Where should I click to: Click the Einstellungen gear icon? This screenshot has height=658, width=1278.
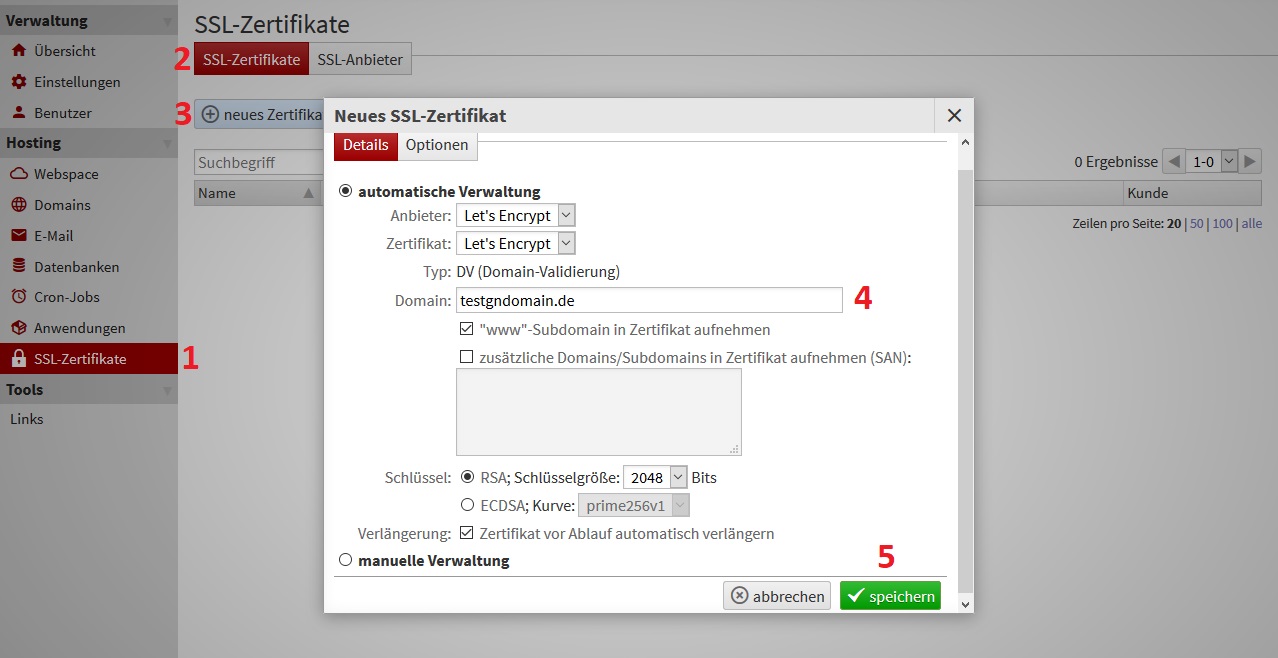click(x=18, y=82)
